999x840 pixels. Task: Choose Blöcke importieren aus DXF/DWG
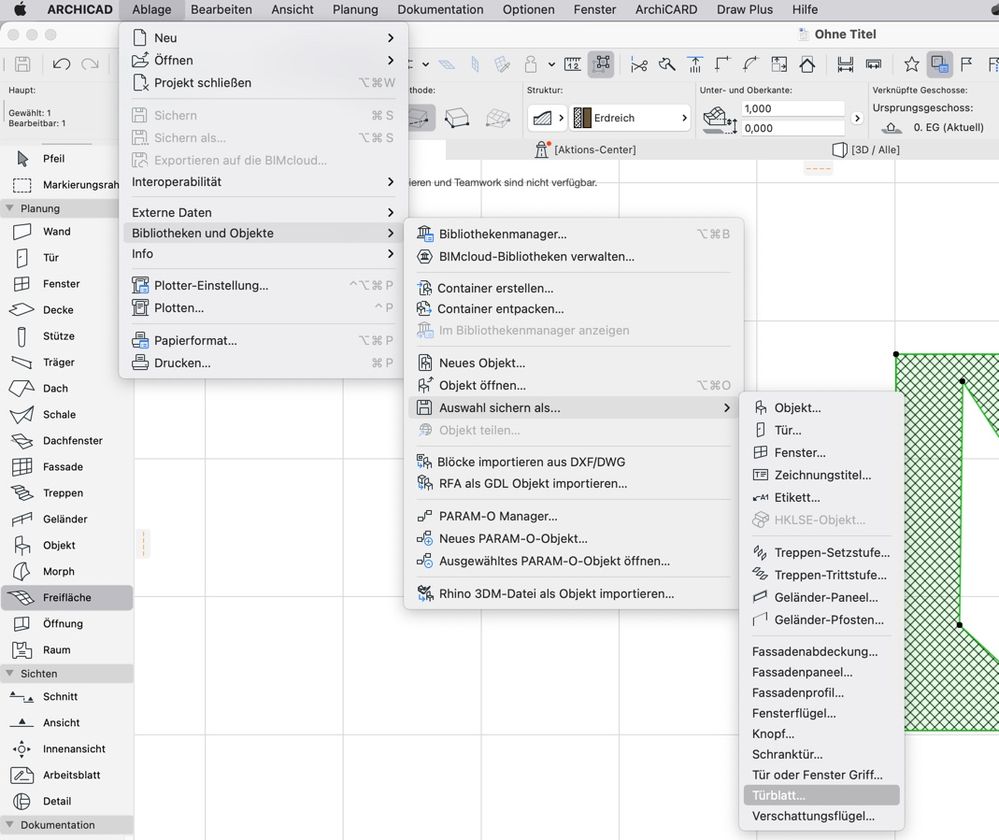[573, 461]
